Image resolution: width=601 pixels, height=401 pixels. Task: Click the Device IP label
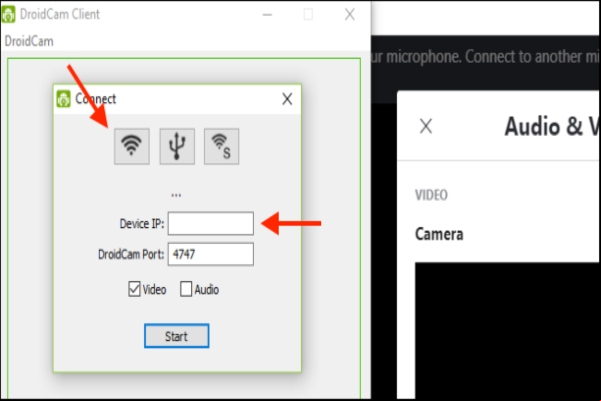pos(142,224)
